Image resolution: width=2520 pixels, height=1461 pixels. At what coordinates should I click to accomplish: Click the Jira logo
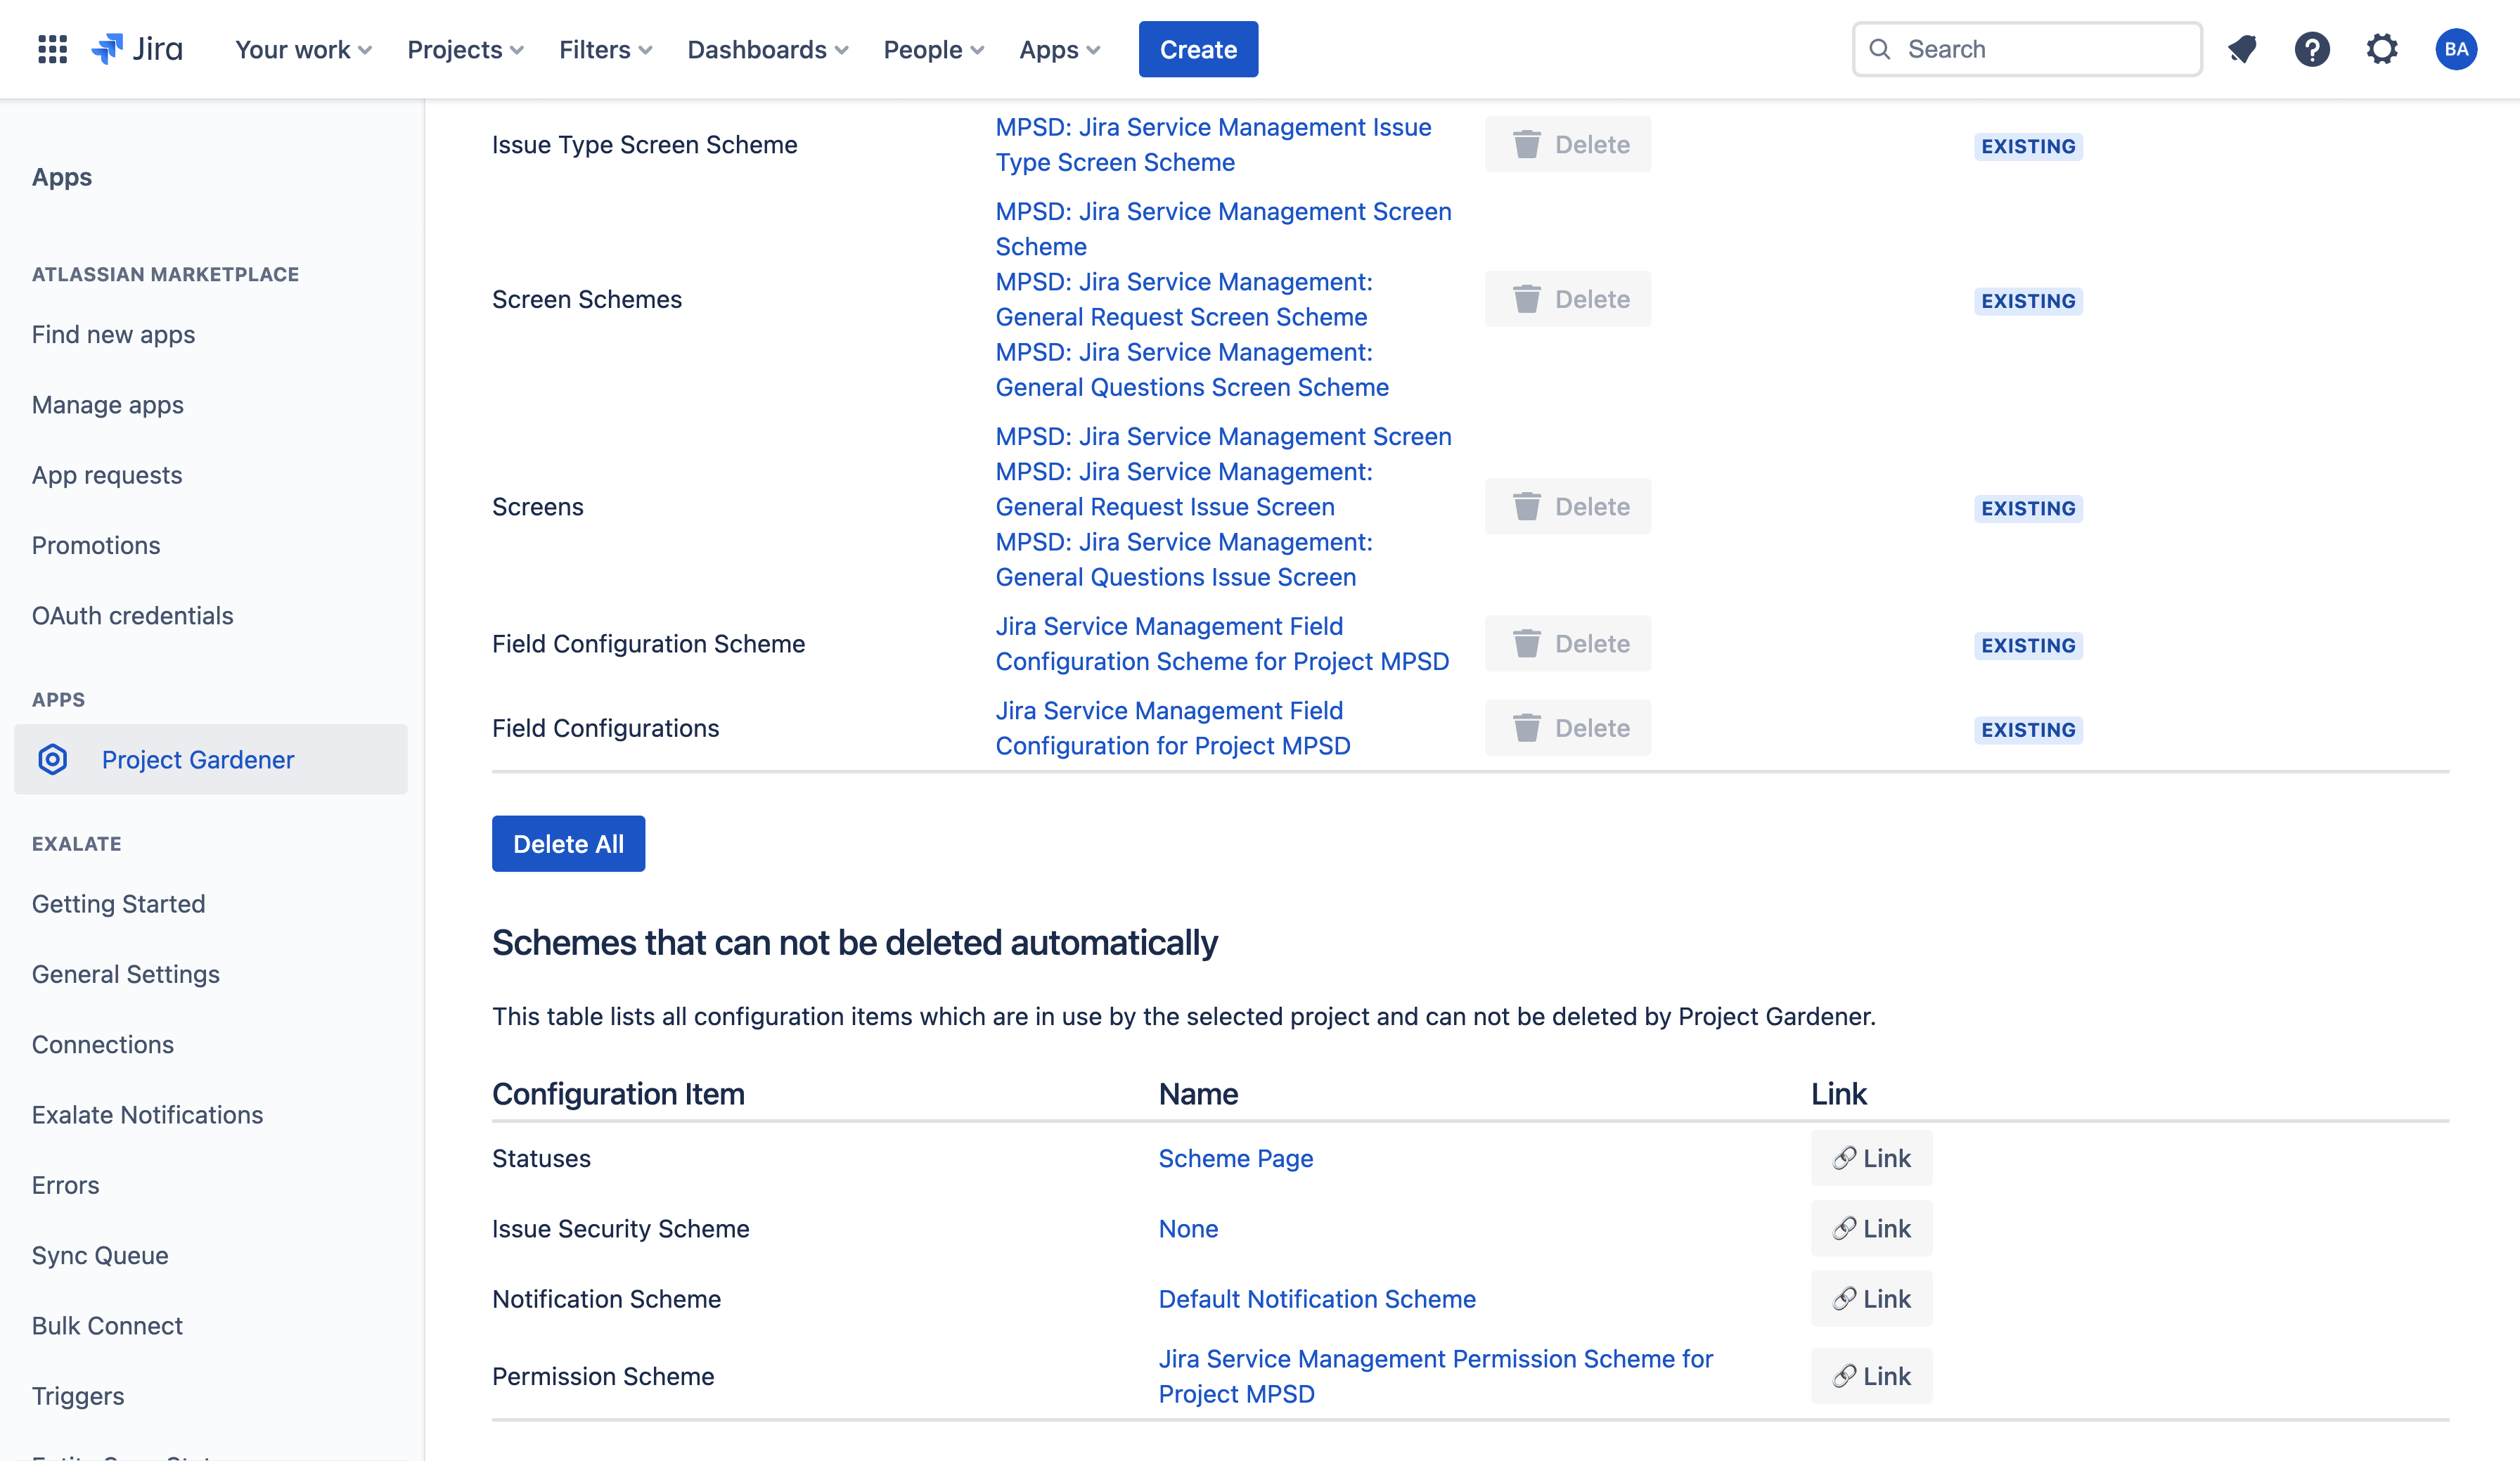click(x=137, y=49)
